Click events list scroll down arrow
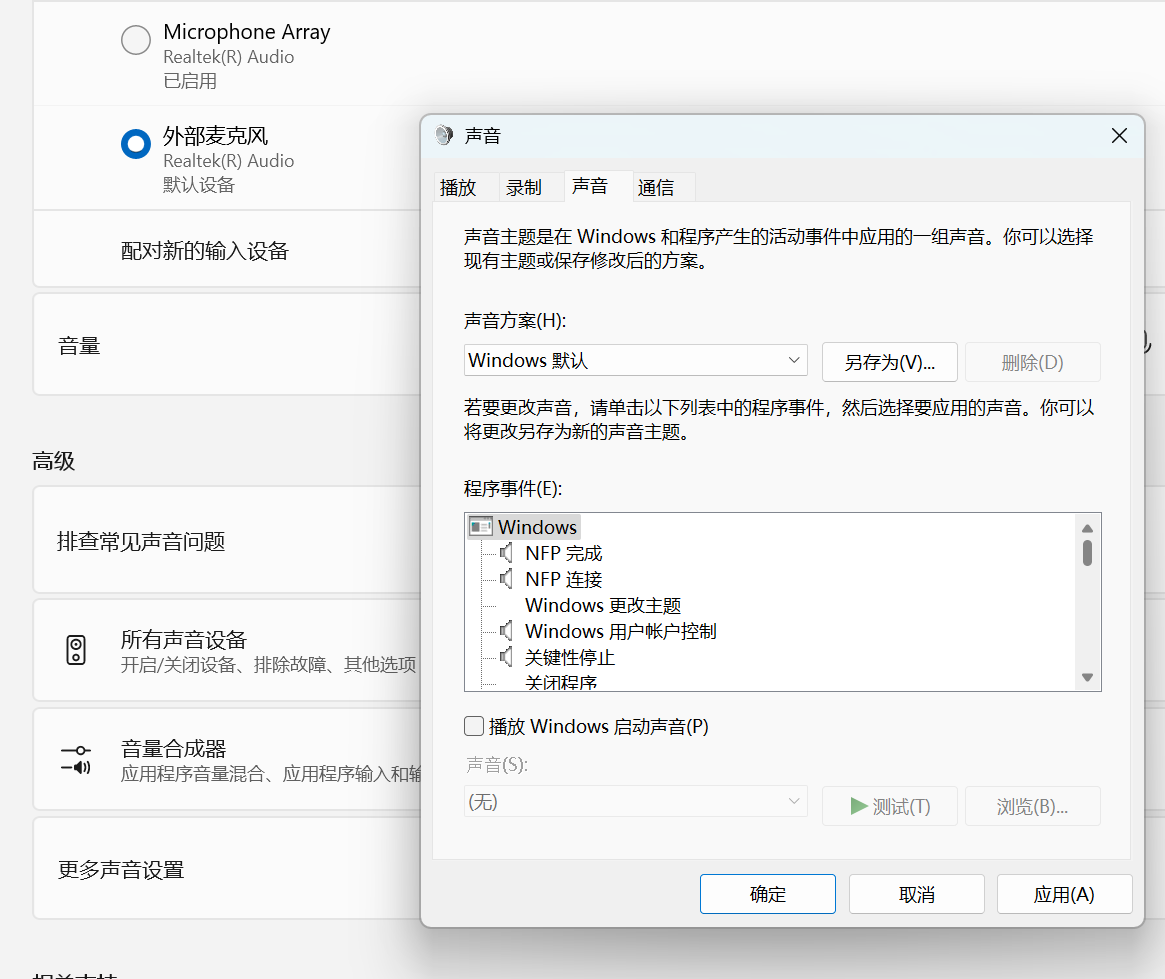 [1087, 677]
